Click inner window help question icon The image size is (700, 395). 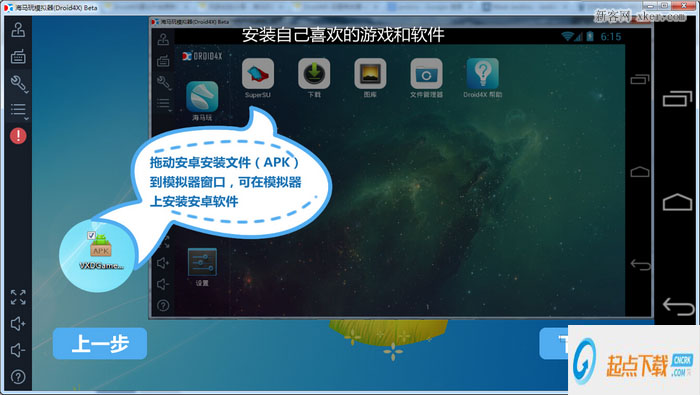163,306
